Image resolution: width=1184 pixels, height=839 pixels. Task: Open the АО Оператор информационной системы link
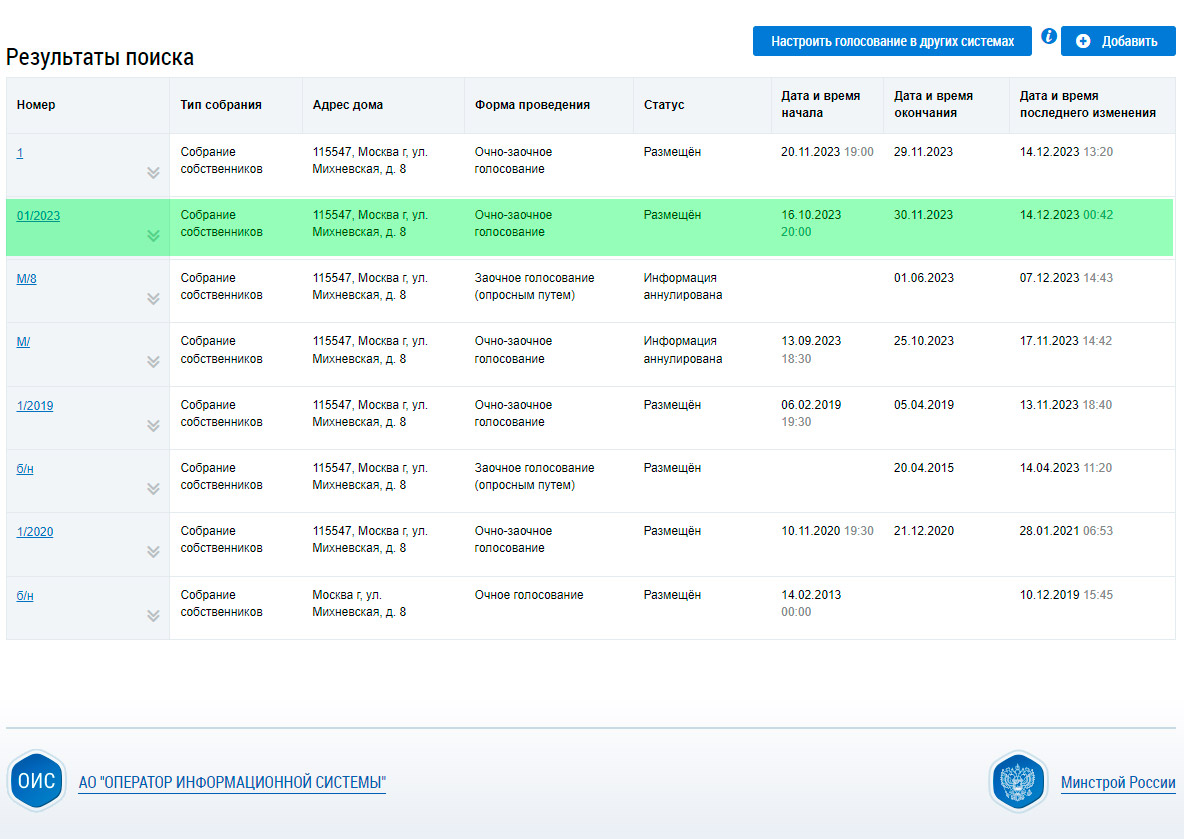(x=232, y=782)
